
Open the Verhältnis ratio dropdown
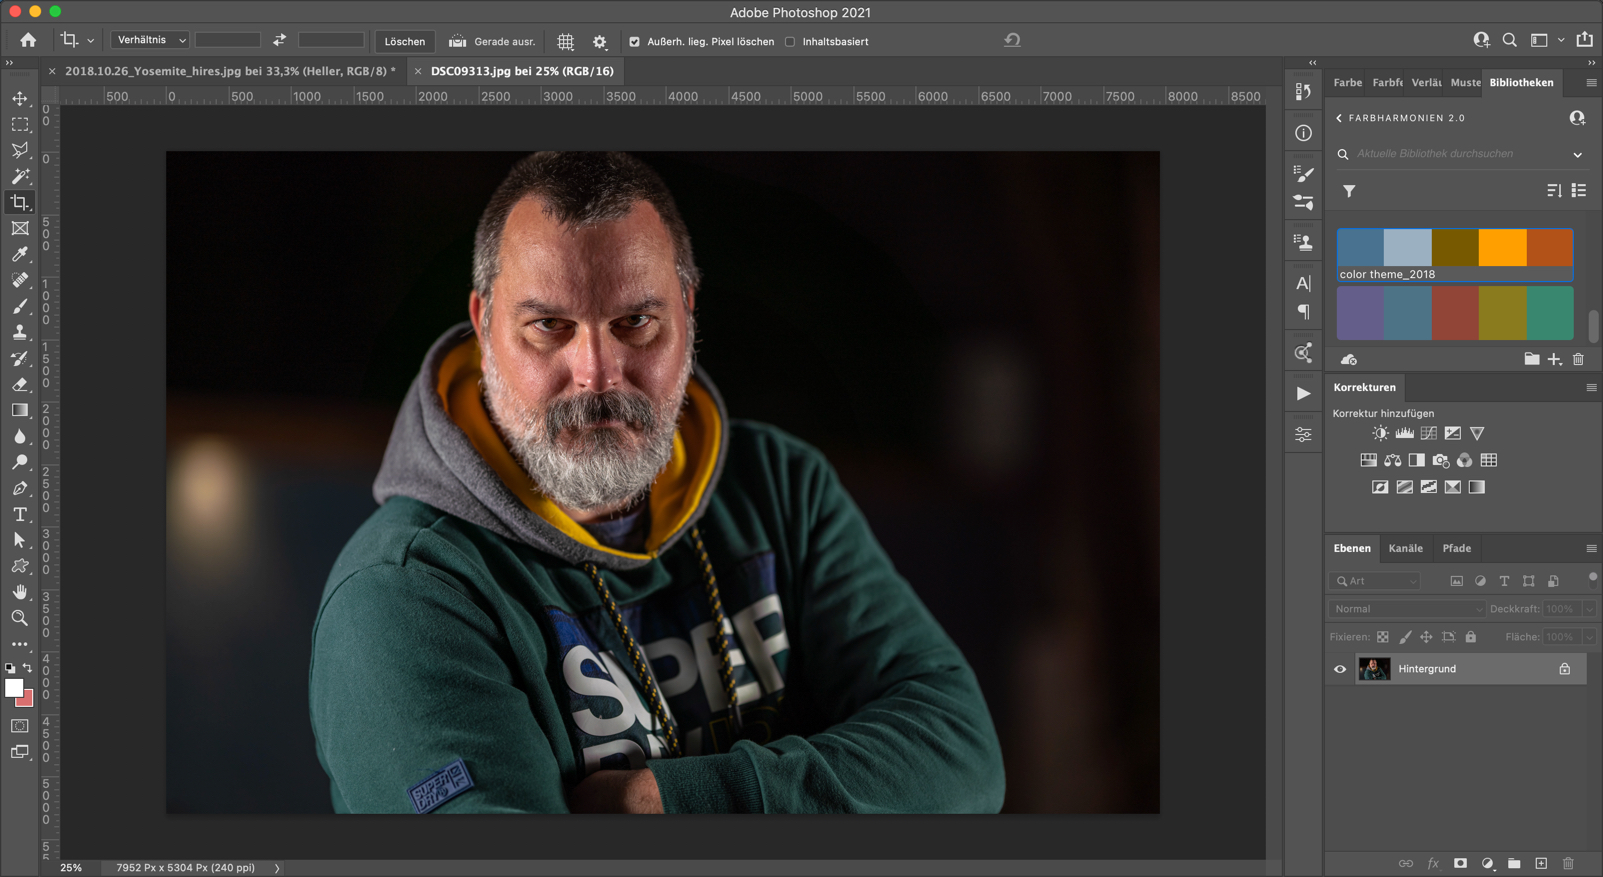click(150, 40)
